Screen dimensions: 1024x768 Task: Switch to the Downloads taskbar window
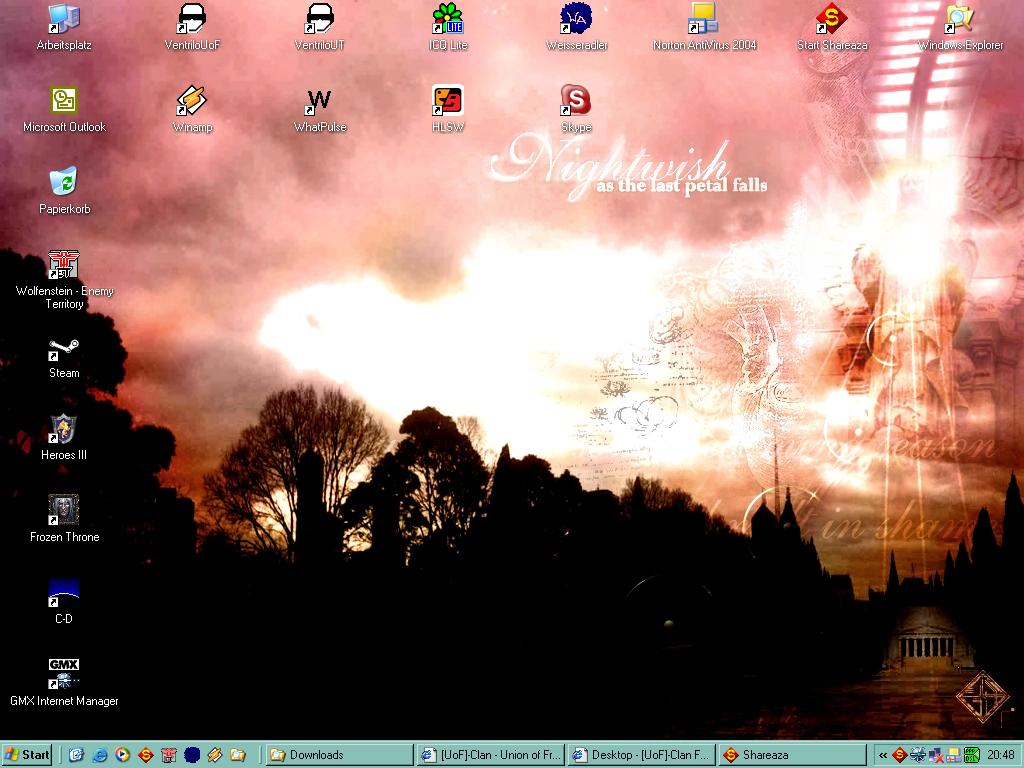click(340, 755)
